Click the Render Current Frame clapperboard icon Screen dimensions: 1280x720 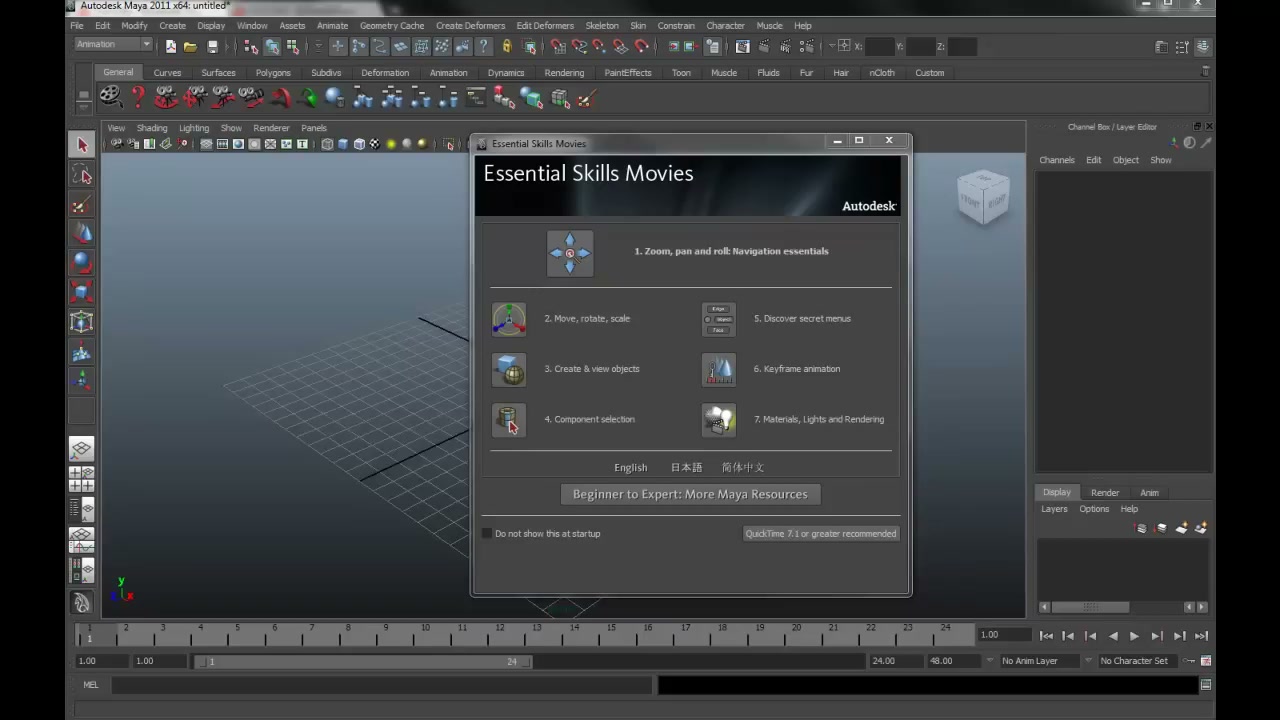coord(764,46)
